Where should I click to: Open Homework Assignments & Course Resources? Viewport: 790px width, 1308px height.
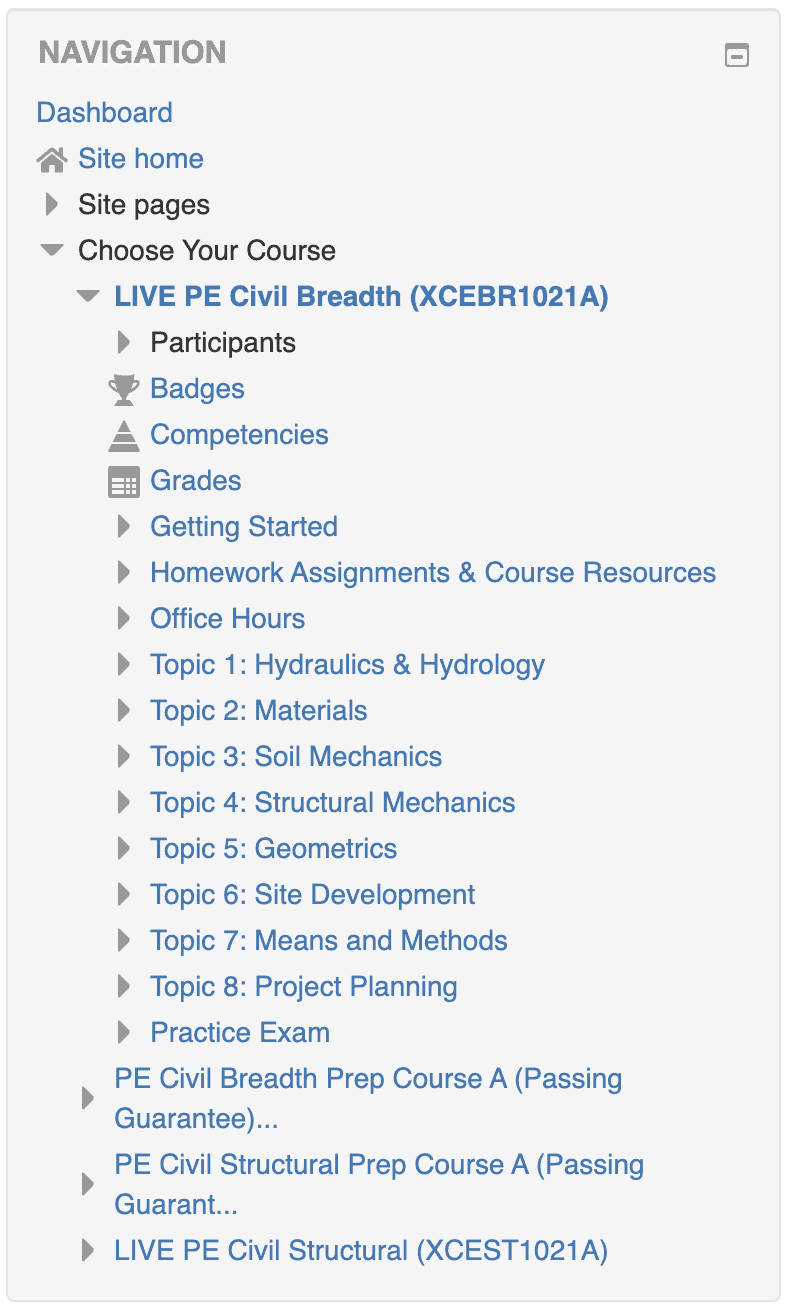[x=432, y=572]
